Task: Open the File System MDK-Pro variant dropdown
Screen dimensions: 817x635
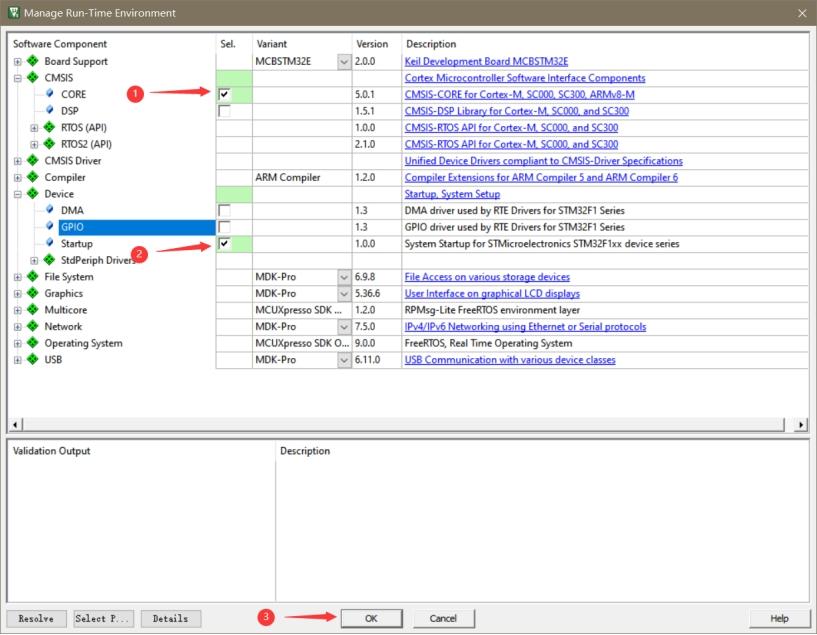Action: coord(344,277)
